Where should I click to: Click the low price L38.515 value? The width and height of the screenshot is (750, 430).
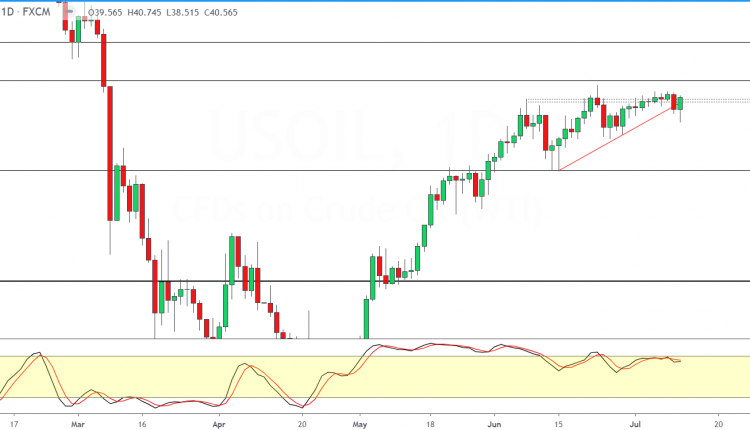(x=183, y=12)
